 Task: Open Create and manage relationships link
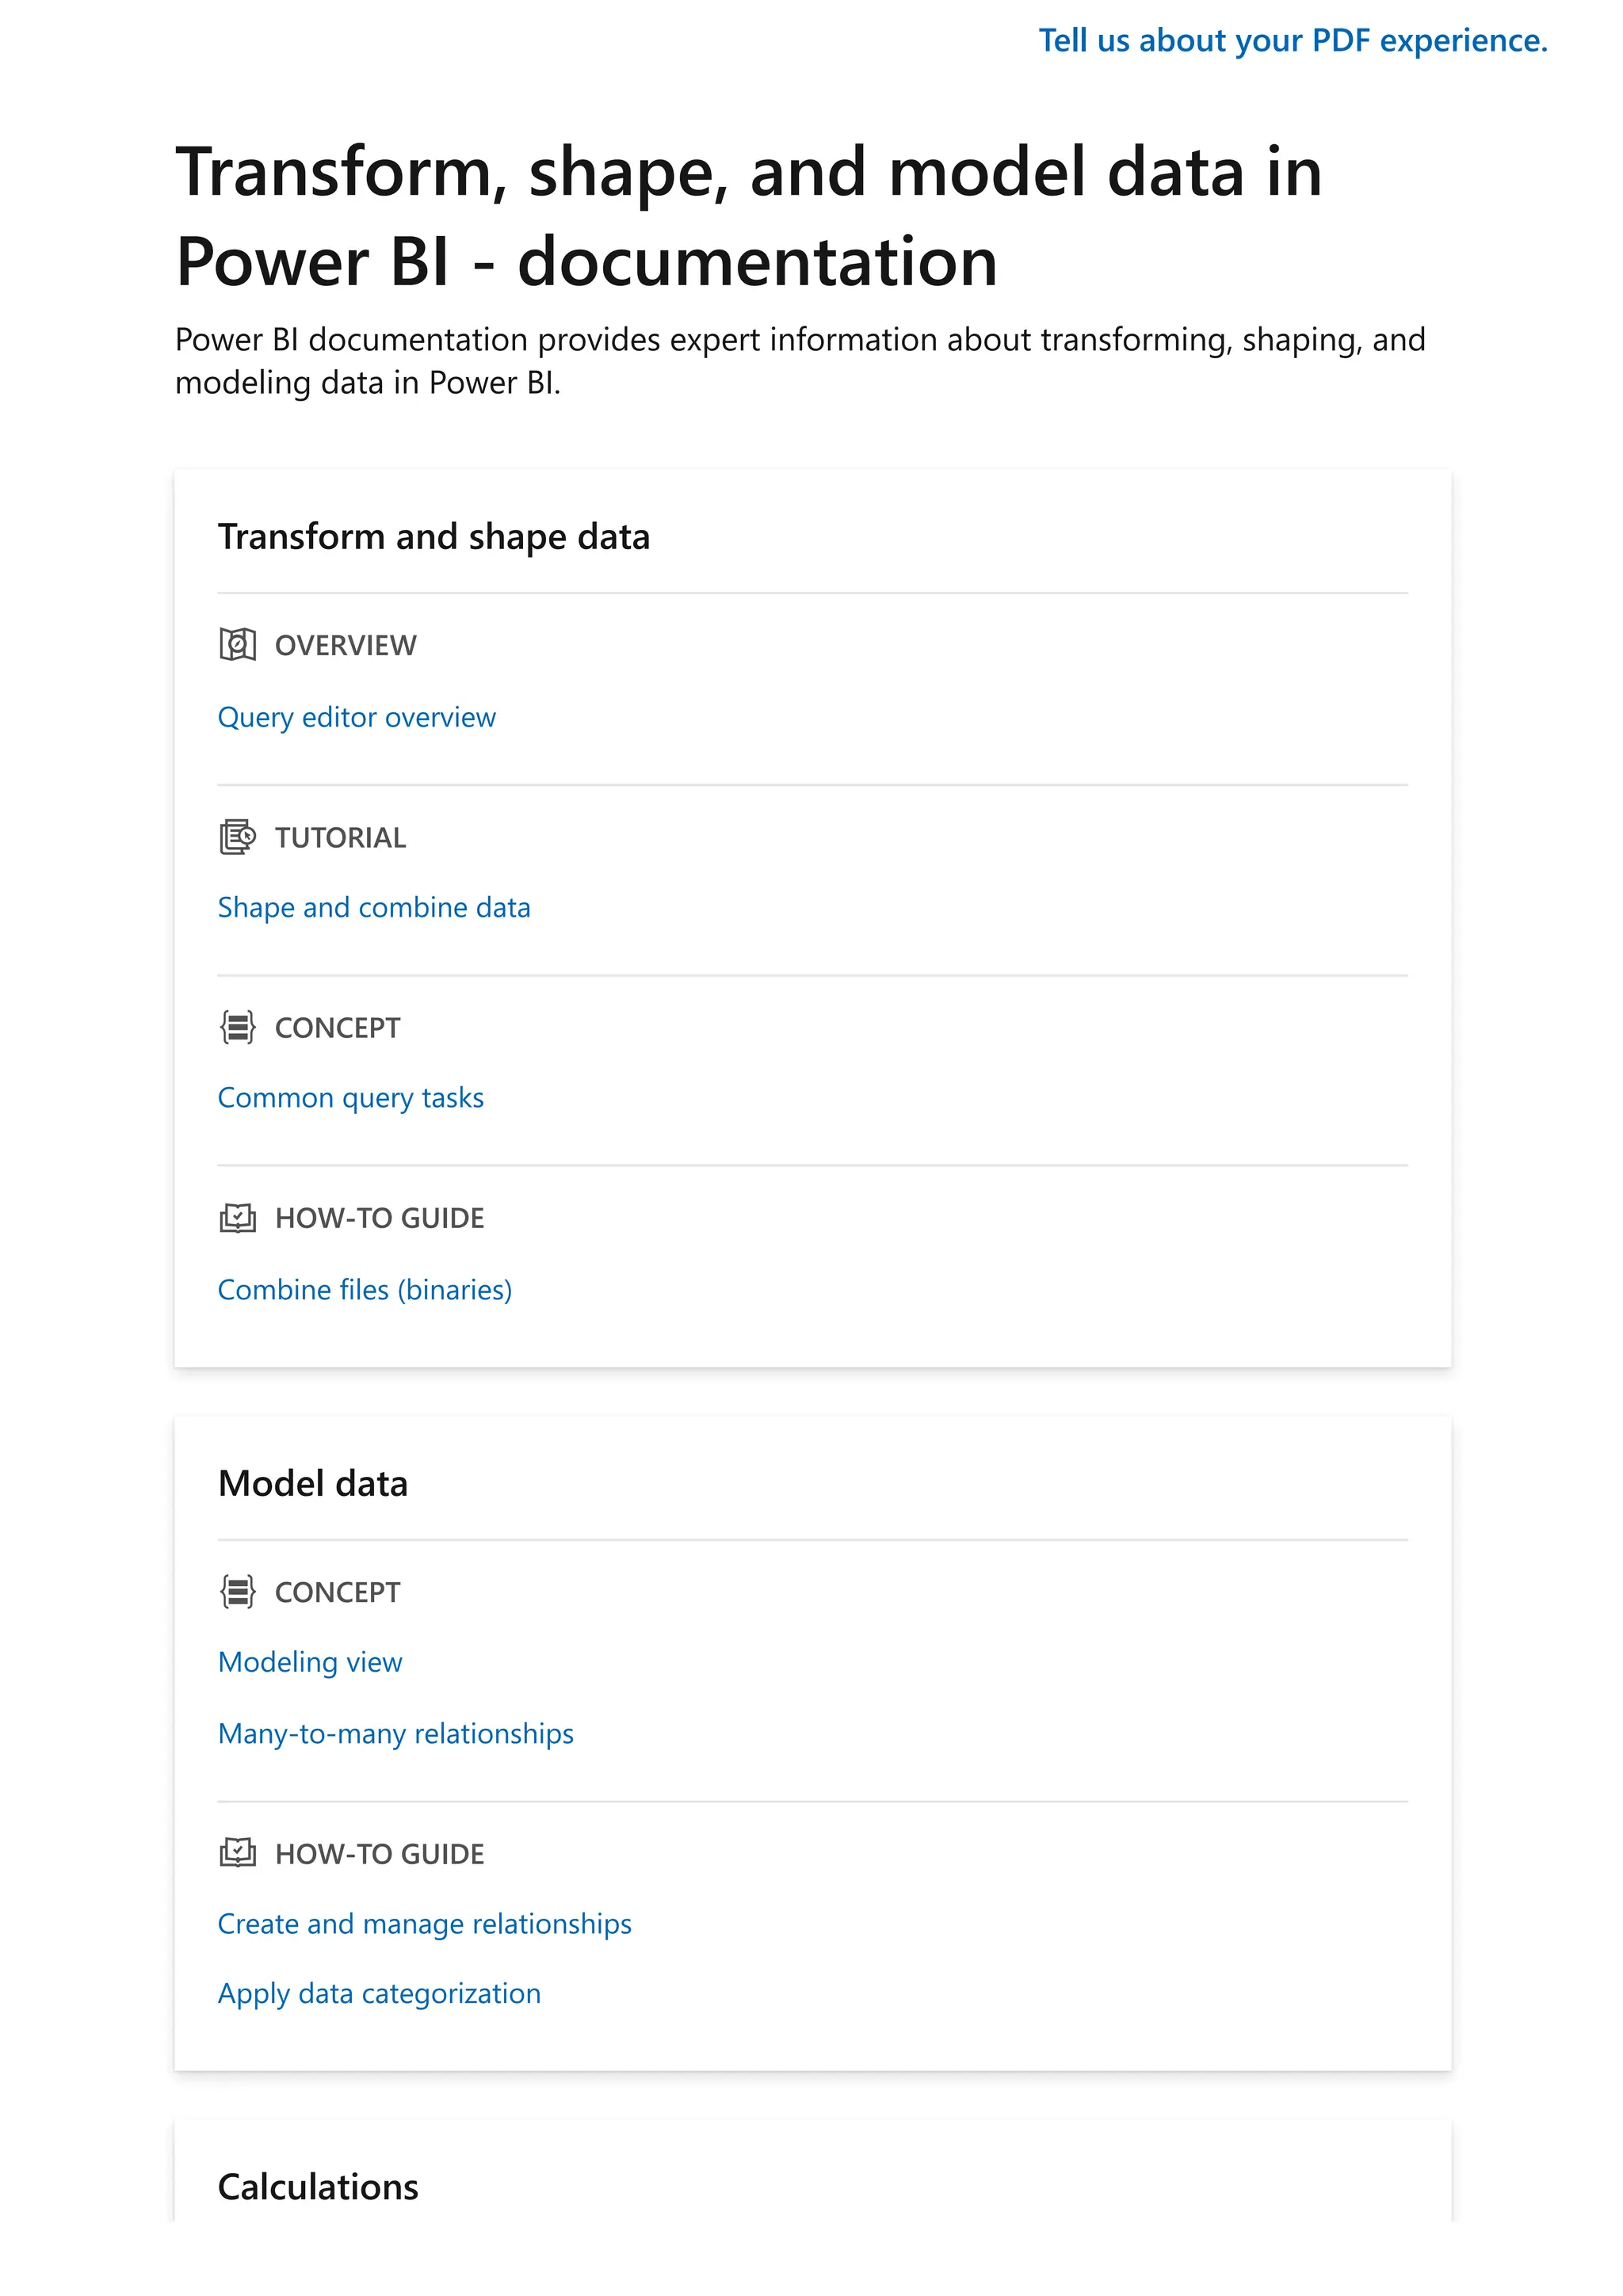tap(424, 1924)
